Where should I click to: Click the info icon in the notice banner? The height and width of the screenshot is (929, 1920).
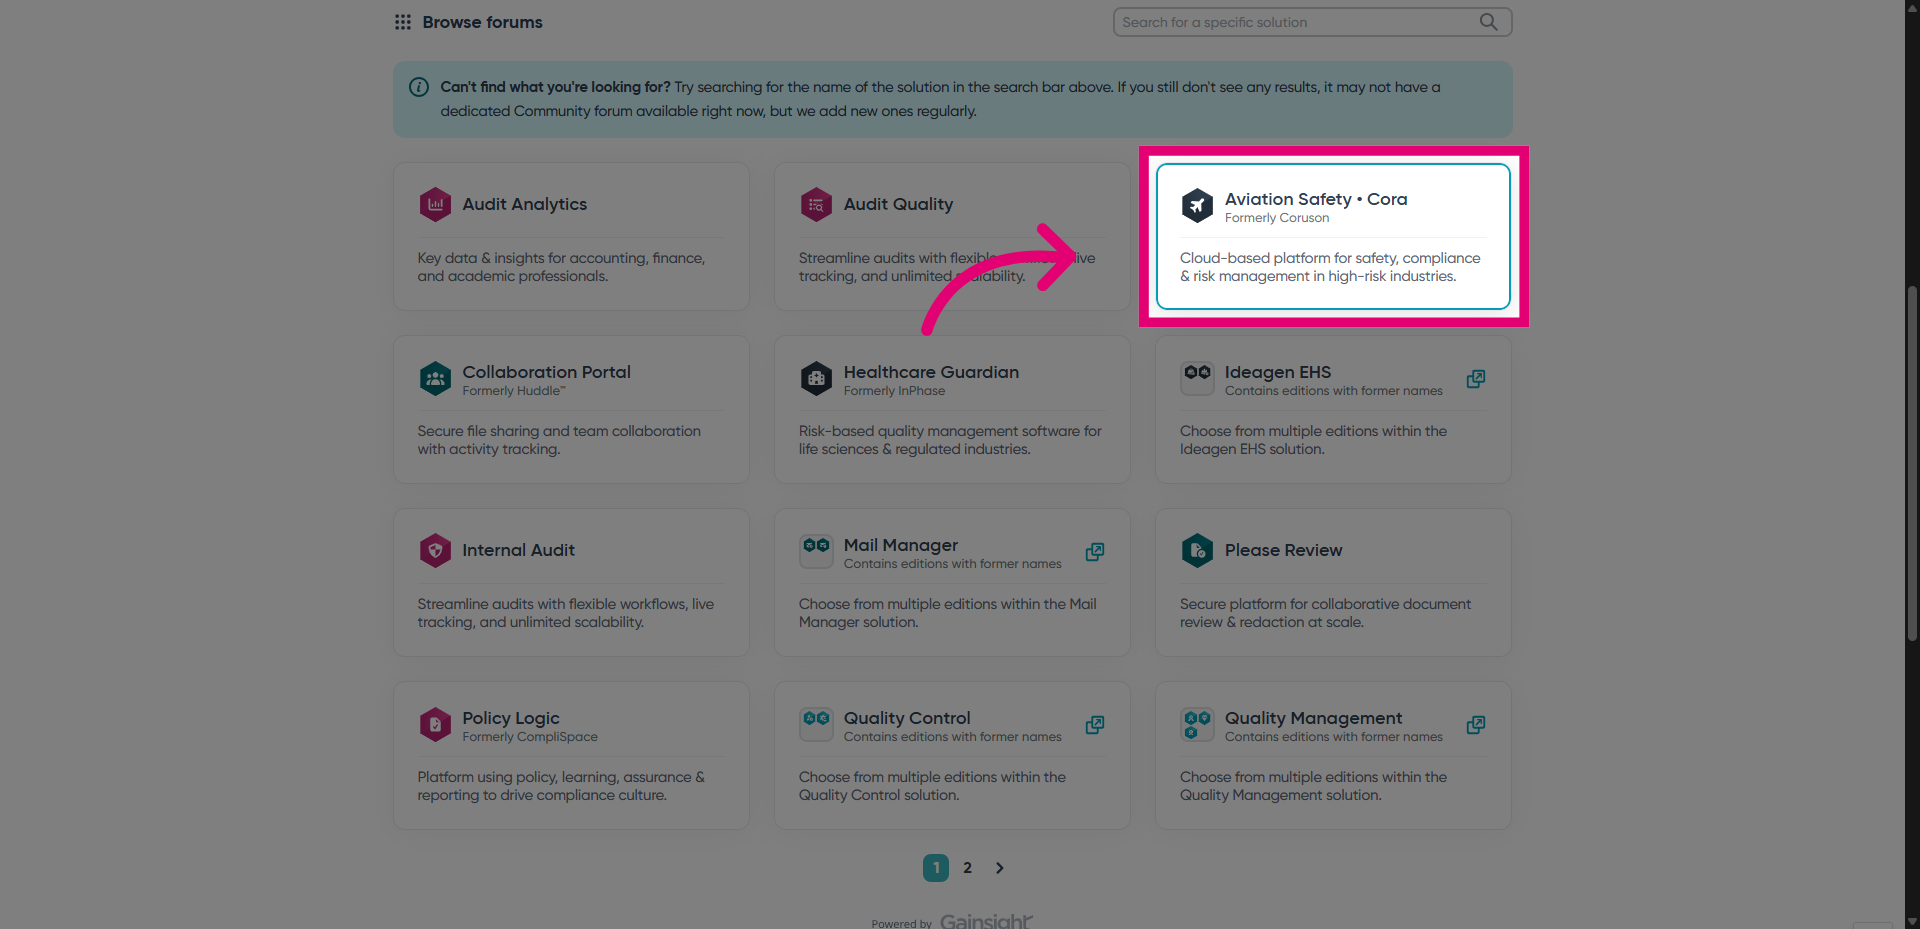(418, 87)
